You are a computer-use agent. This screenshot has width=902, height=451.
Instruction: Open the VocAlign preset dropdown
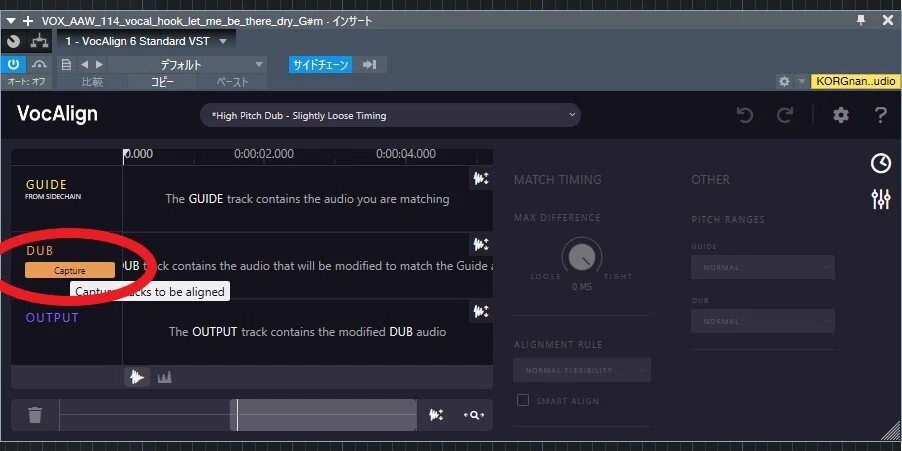pyautogui.click(x=390, y=116)
